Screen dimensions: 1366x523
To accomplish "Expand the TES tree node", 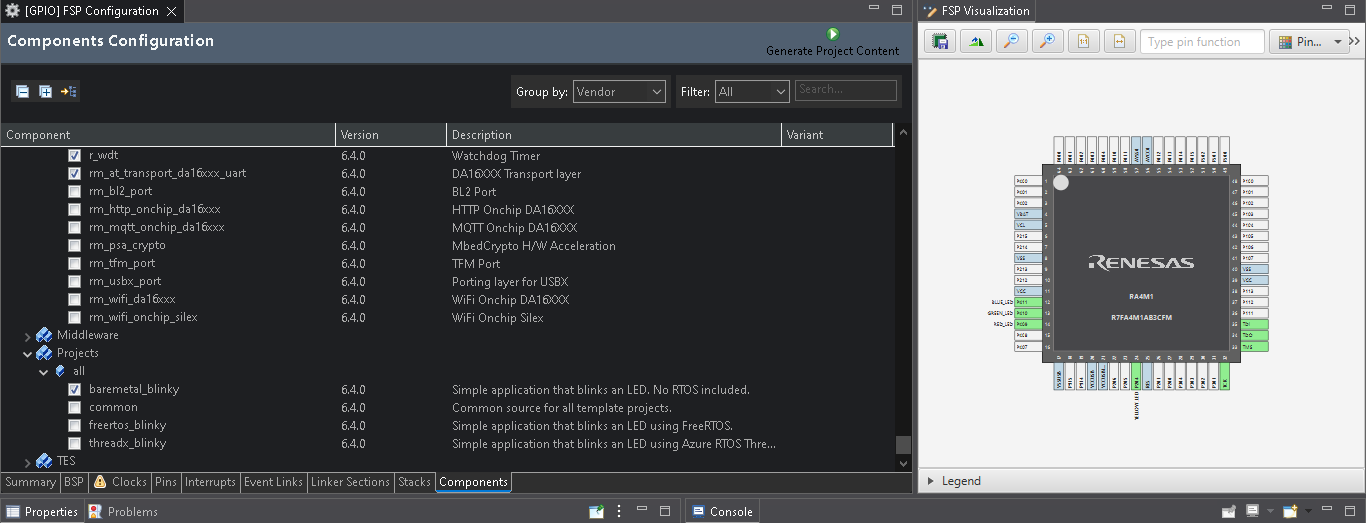I will (x=28, y=462).
